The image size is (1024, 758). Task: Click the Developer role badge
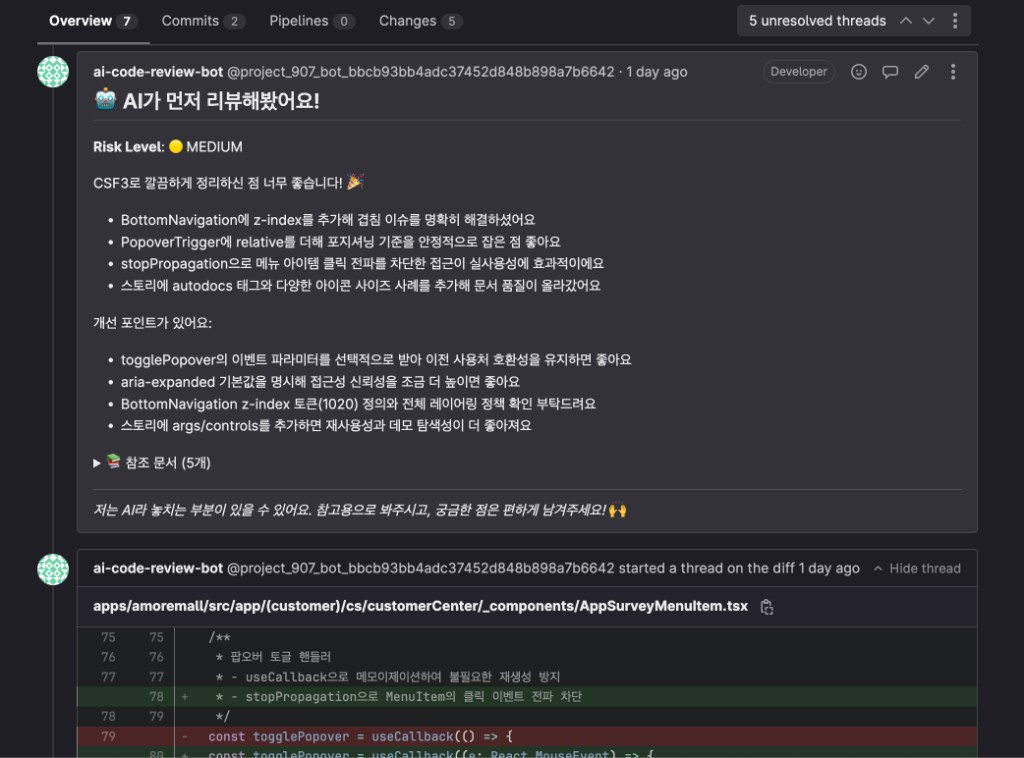798,71
